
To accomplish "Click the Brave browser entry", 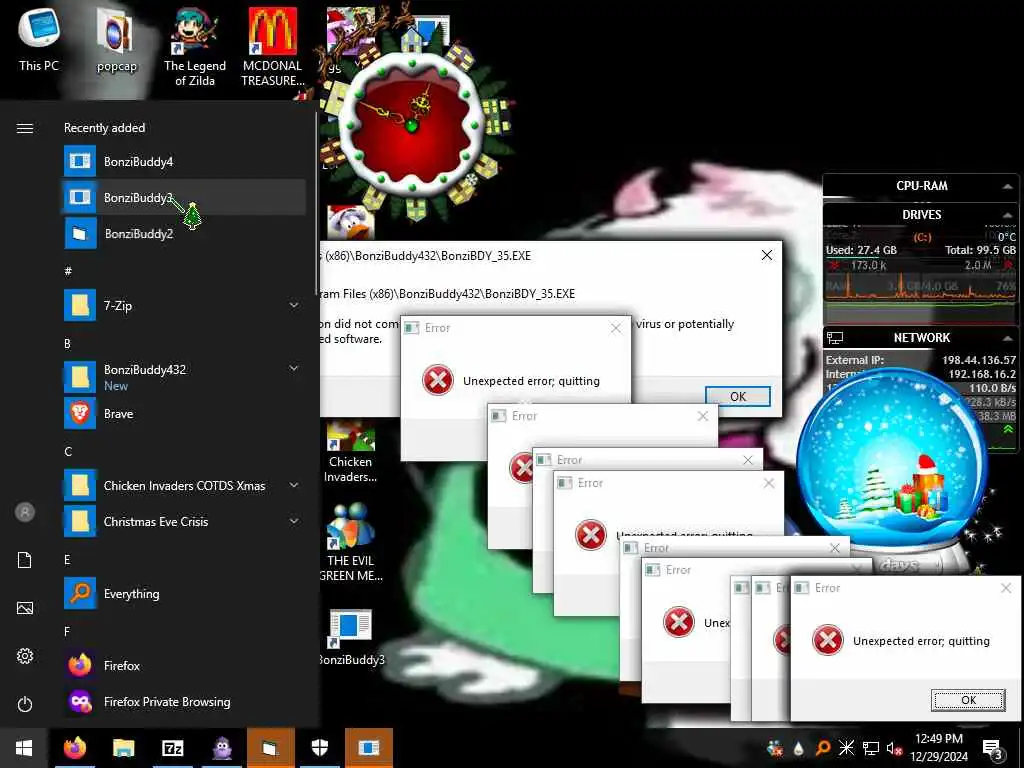I will (184, 413).
